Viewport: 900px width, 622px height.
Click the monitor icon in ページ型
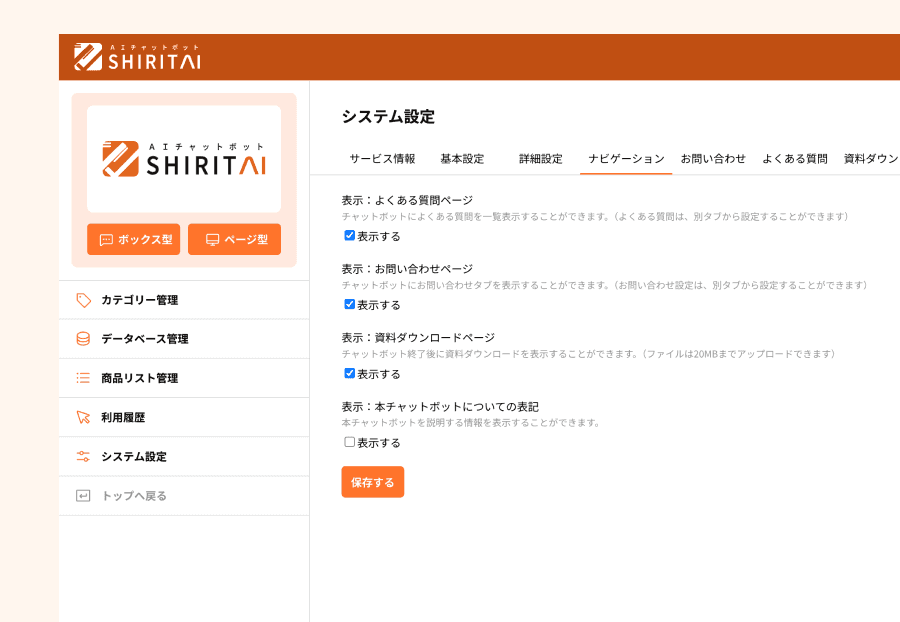[212, 240]
